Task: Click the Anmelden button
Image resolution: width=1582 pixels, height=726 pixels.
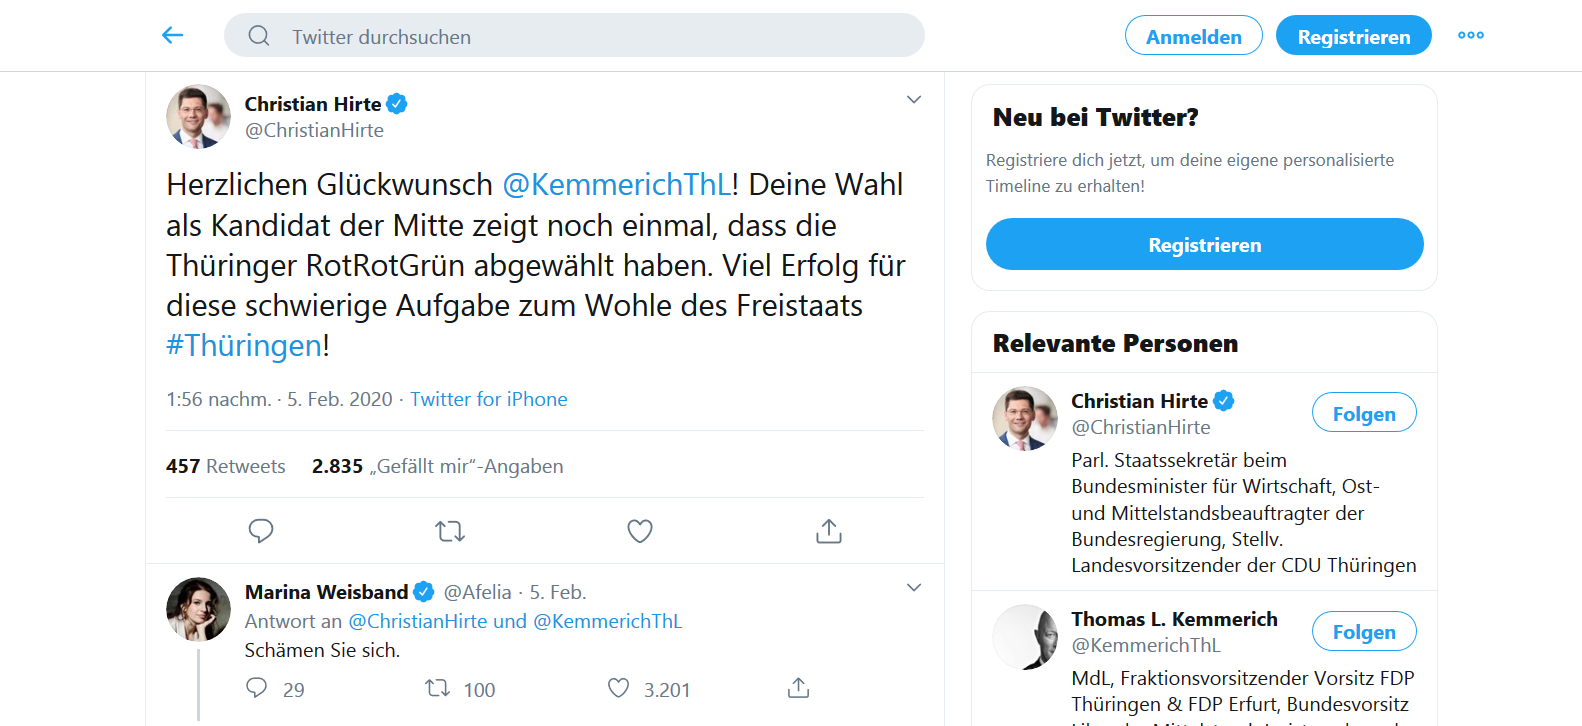Action: [x=1193, y=36]
